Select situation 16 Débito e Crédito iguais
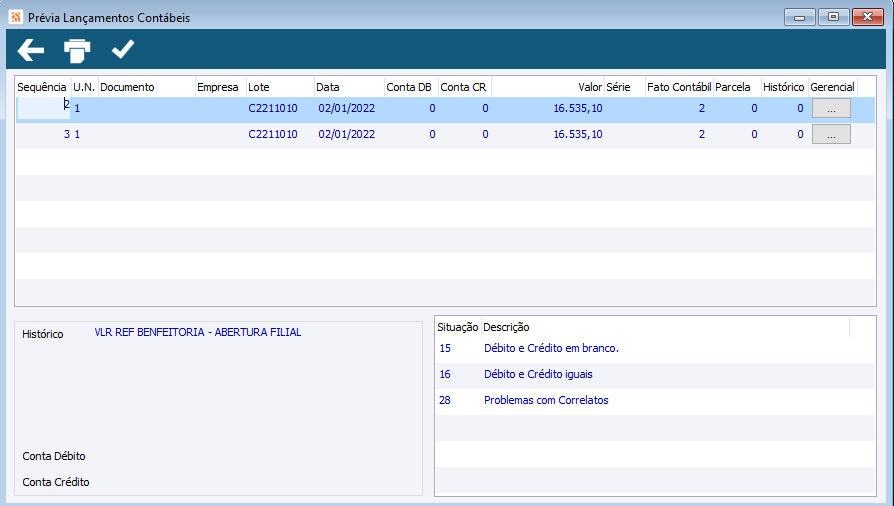Viewport: 894px width, 506px height. coord(655,375)
